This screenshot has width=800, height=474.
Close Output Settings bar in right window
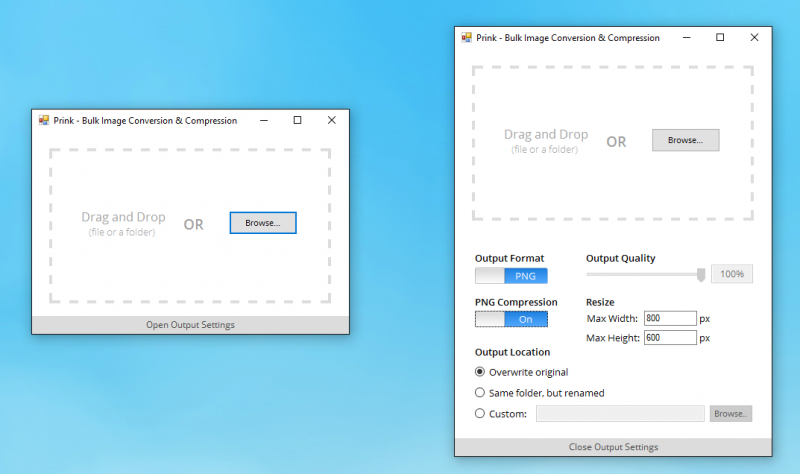(613, 447)
